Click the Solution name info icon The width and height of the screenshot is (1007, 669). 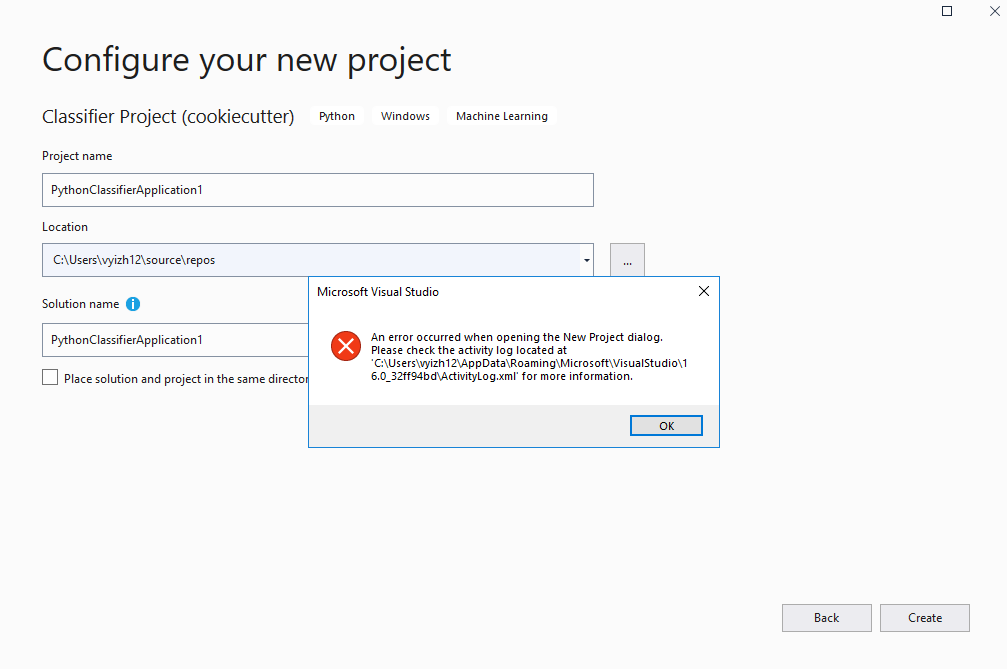pos(133,304)
